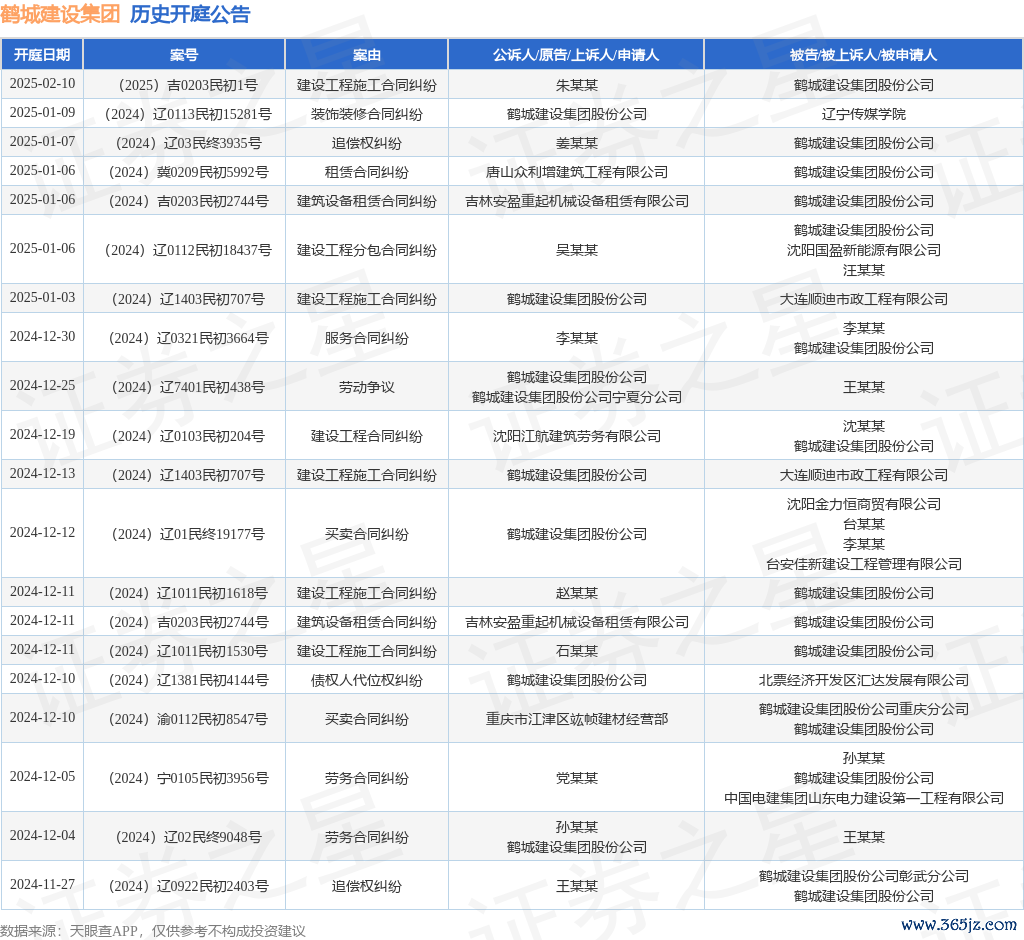Click case number (2025)吉0203民初1号
This screenshot has height=940, width=1024.
(x=188, y=85)
